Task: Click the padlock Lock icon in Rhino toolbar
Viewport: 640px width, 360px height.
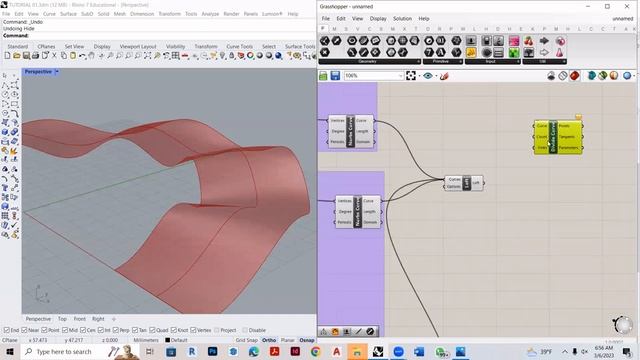Action: click(x=232, y=56)
